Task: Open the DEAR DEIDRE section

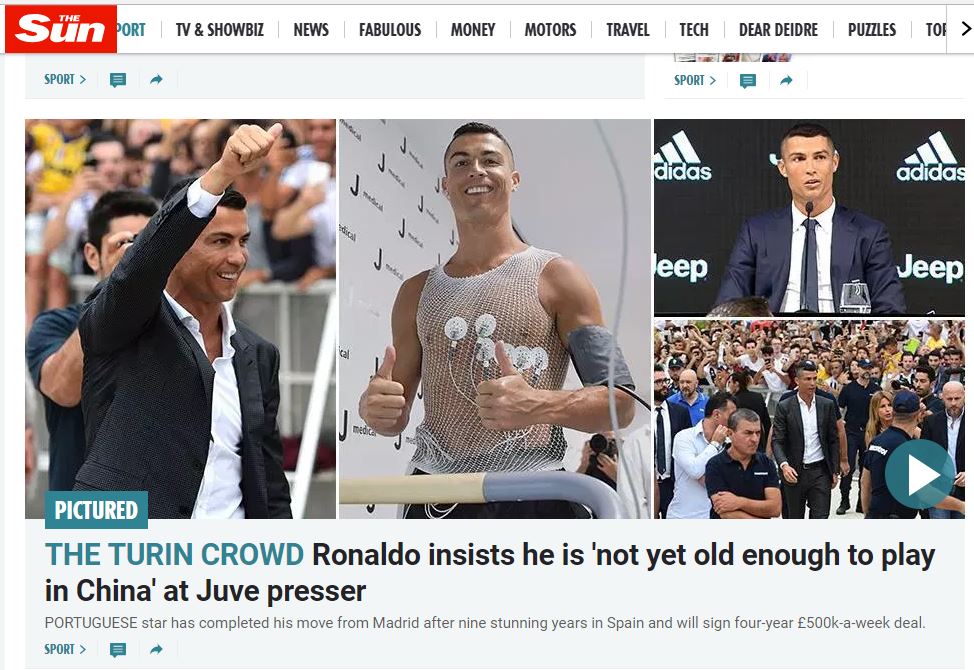Action: 778,29
